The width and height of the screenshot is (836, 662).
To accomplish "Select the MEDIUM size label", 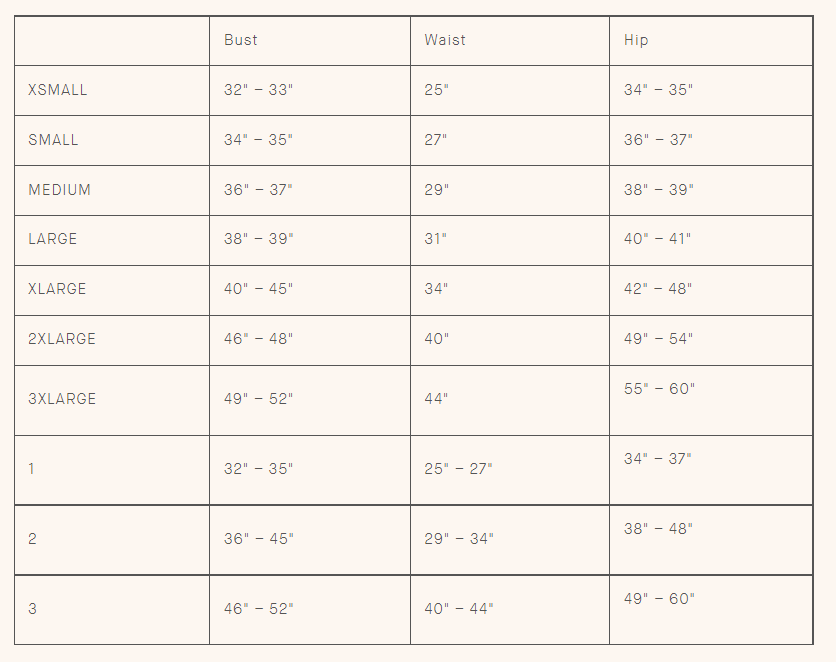I will coord(60,190).
